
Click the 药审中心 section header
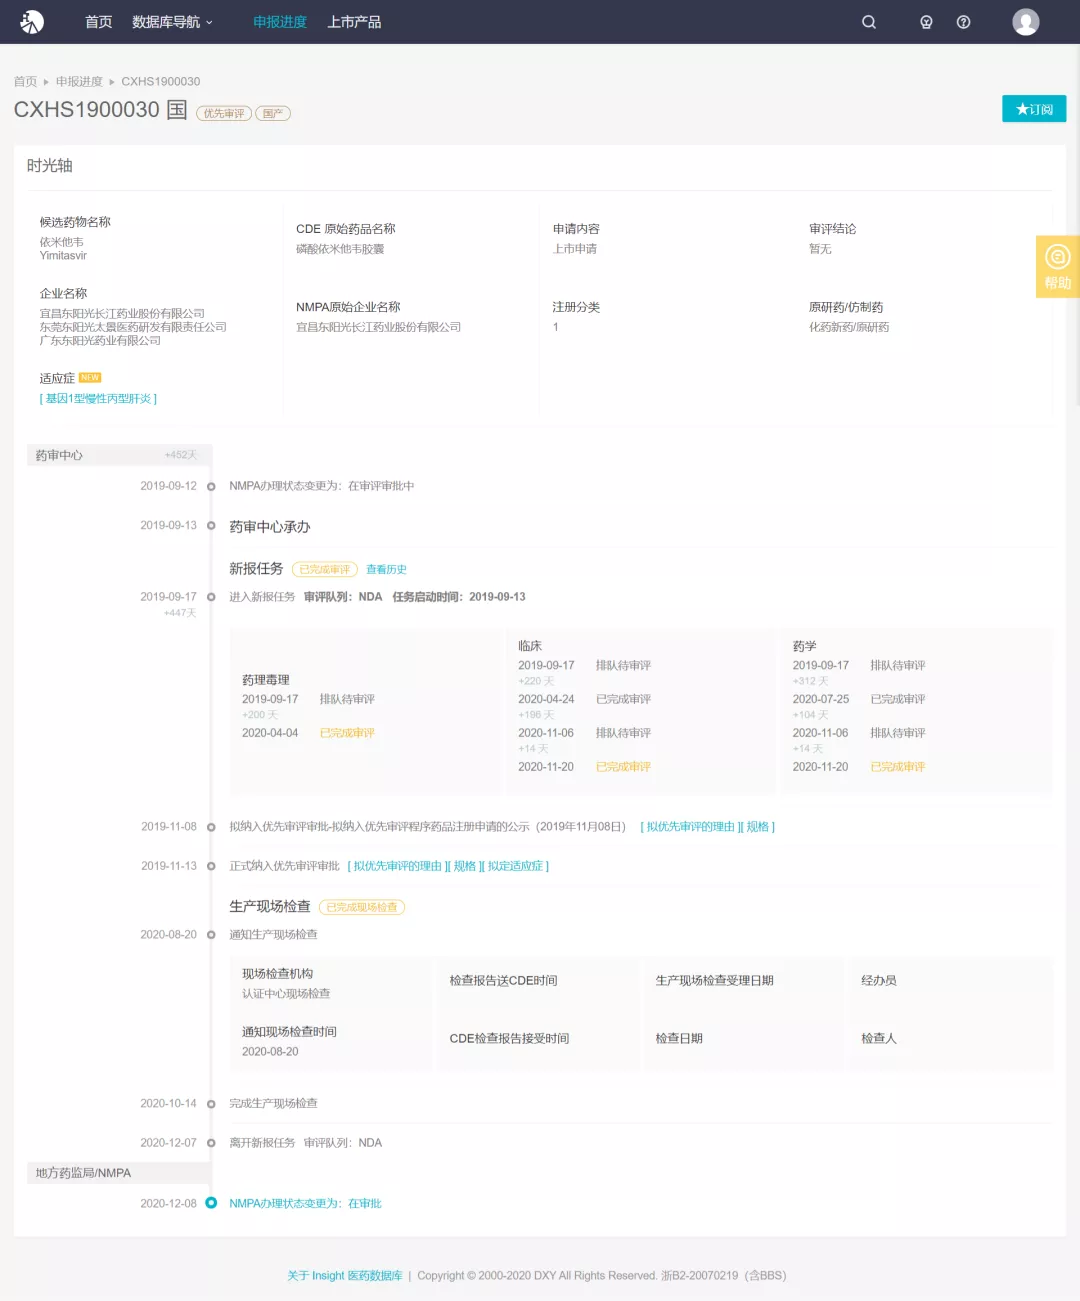119,456
